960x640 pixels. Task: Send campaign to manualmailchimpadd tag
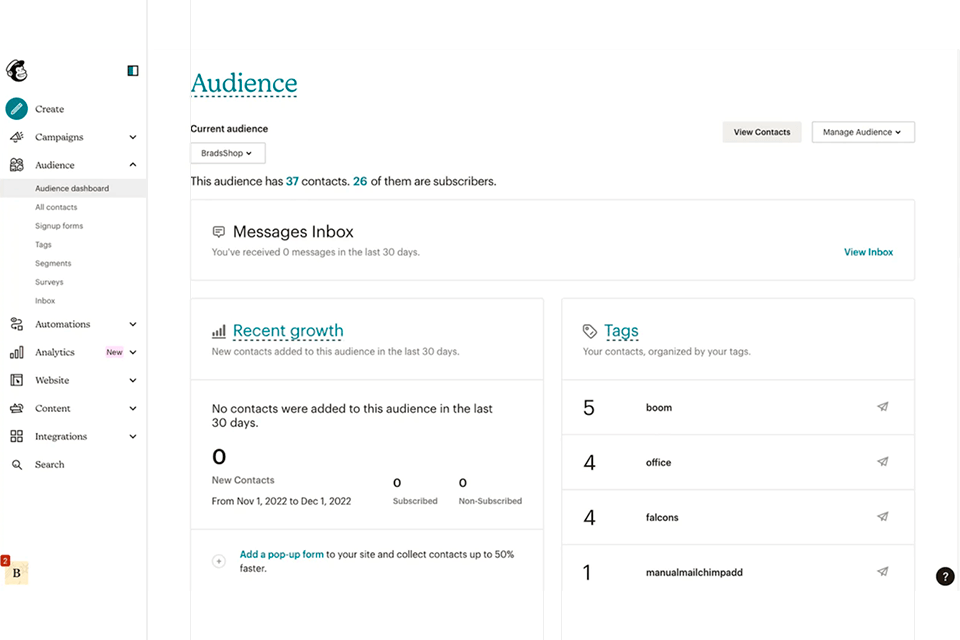(882, 572)
